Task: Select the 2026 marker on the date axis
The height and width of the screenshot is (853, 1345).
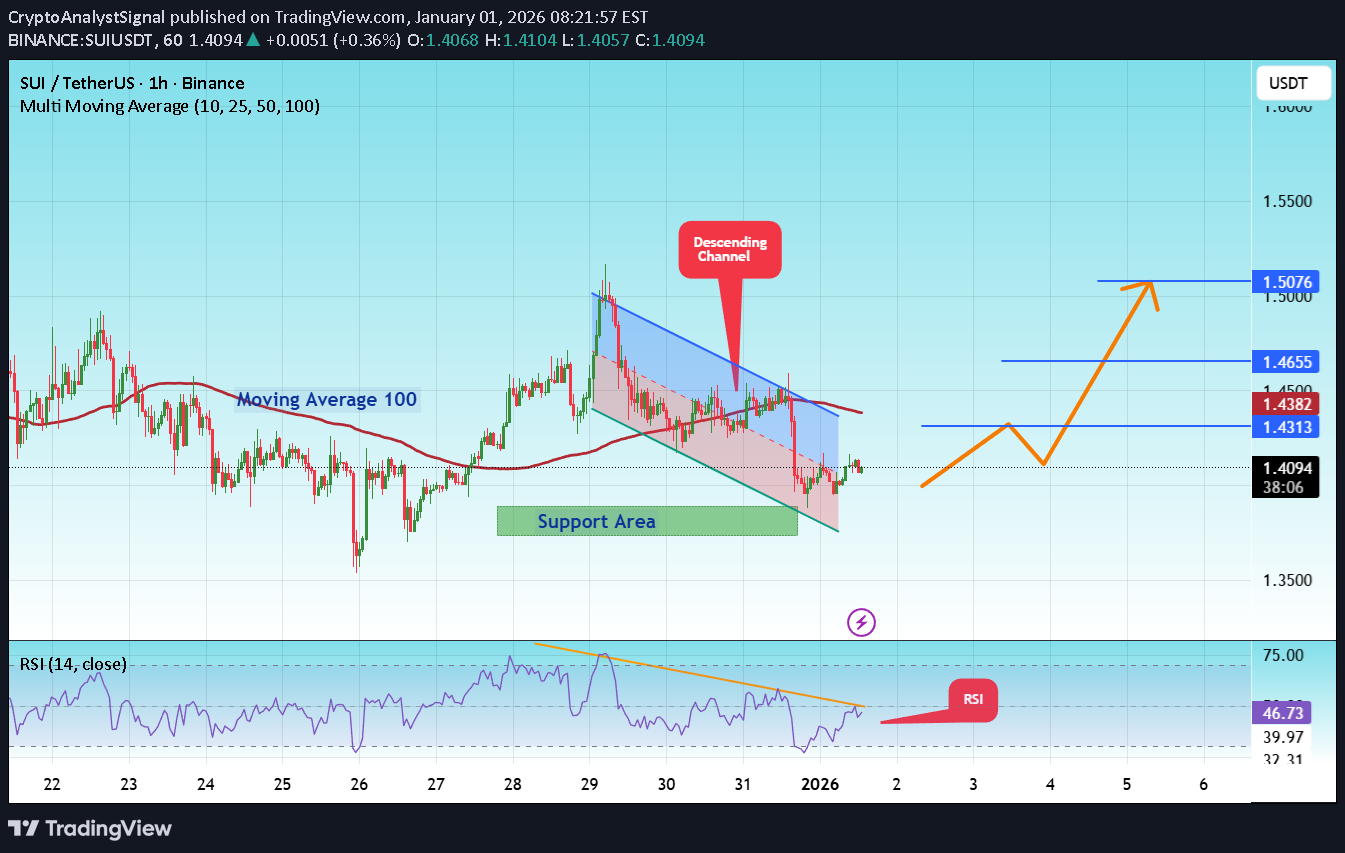Action: tap(820, 784)
